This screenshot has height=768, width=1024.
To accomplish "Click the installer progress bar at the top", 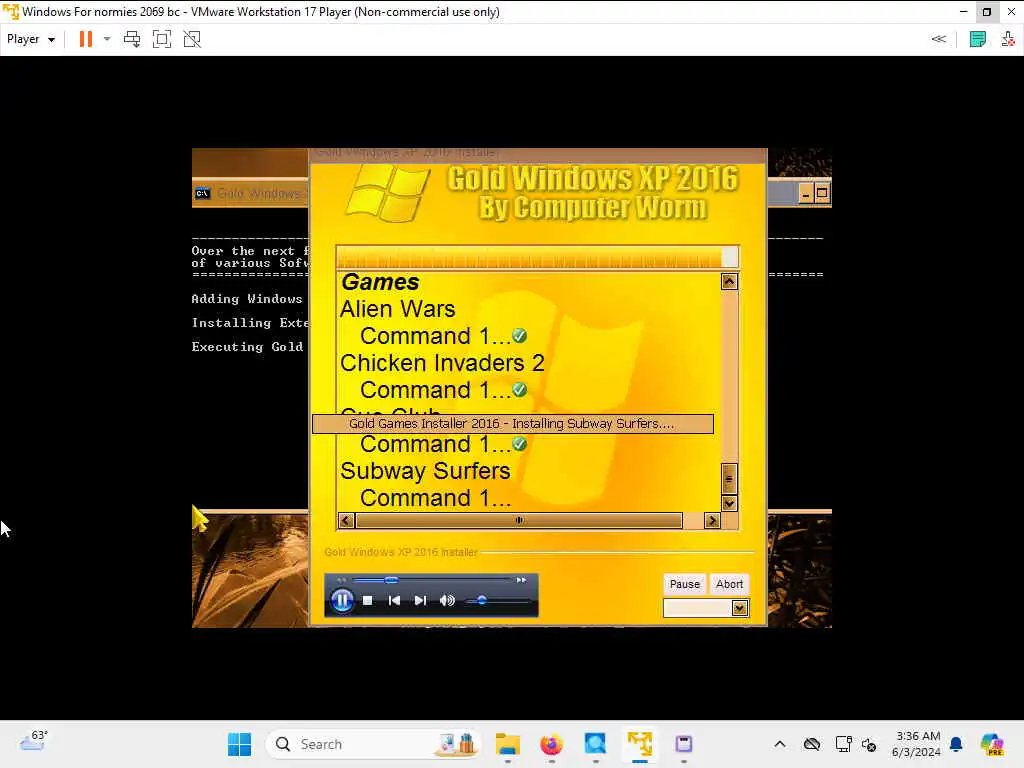I will pyautogui.click(x=537, y=257).
